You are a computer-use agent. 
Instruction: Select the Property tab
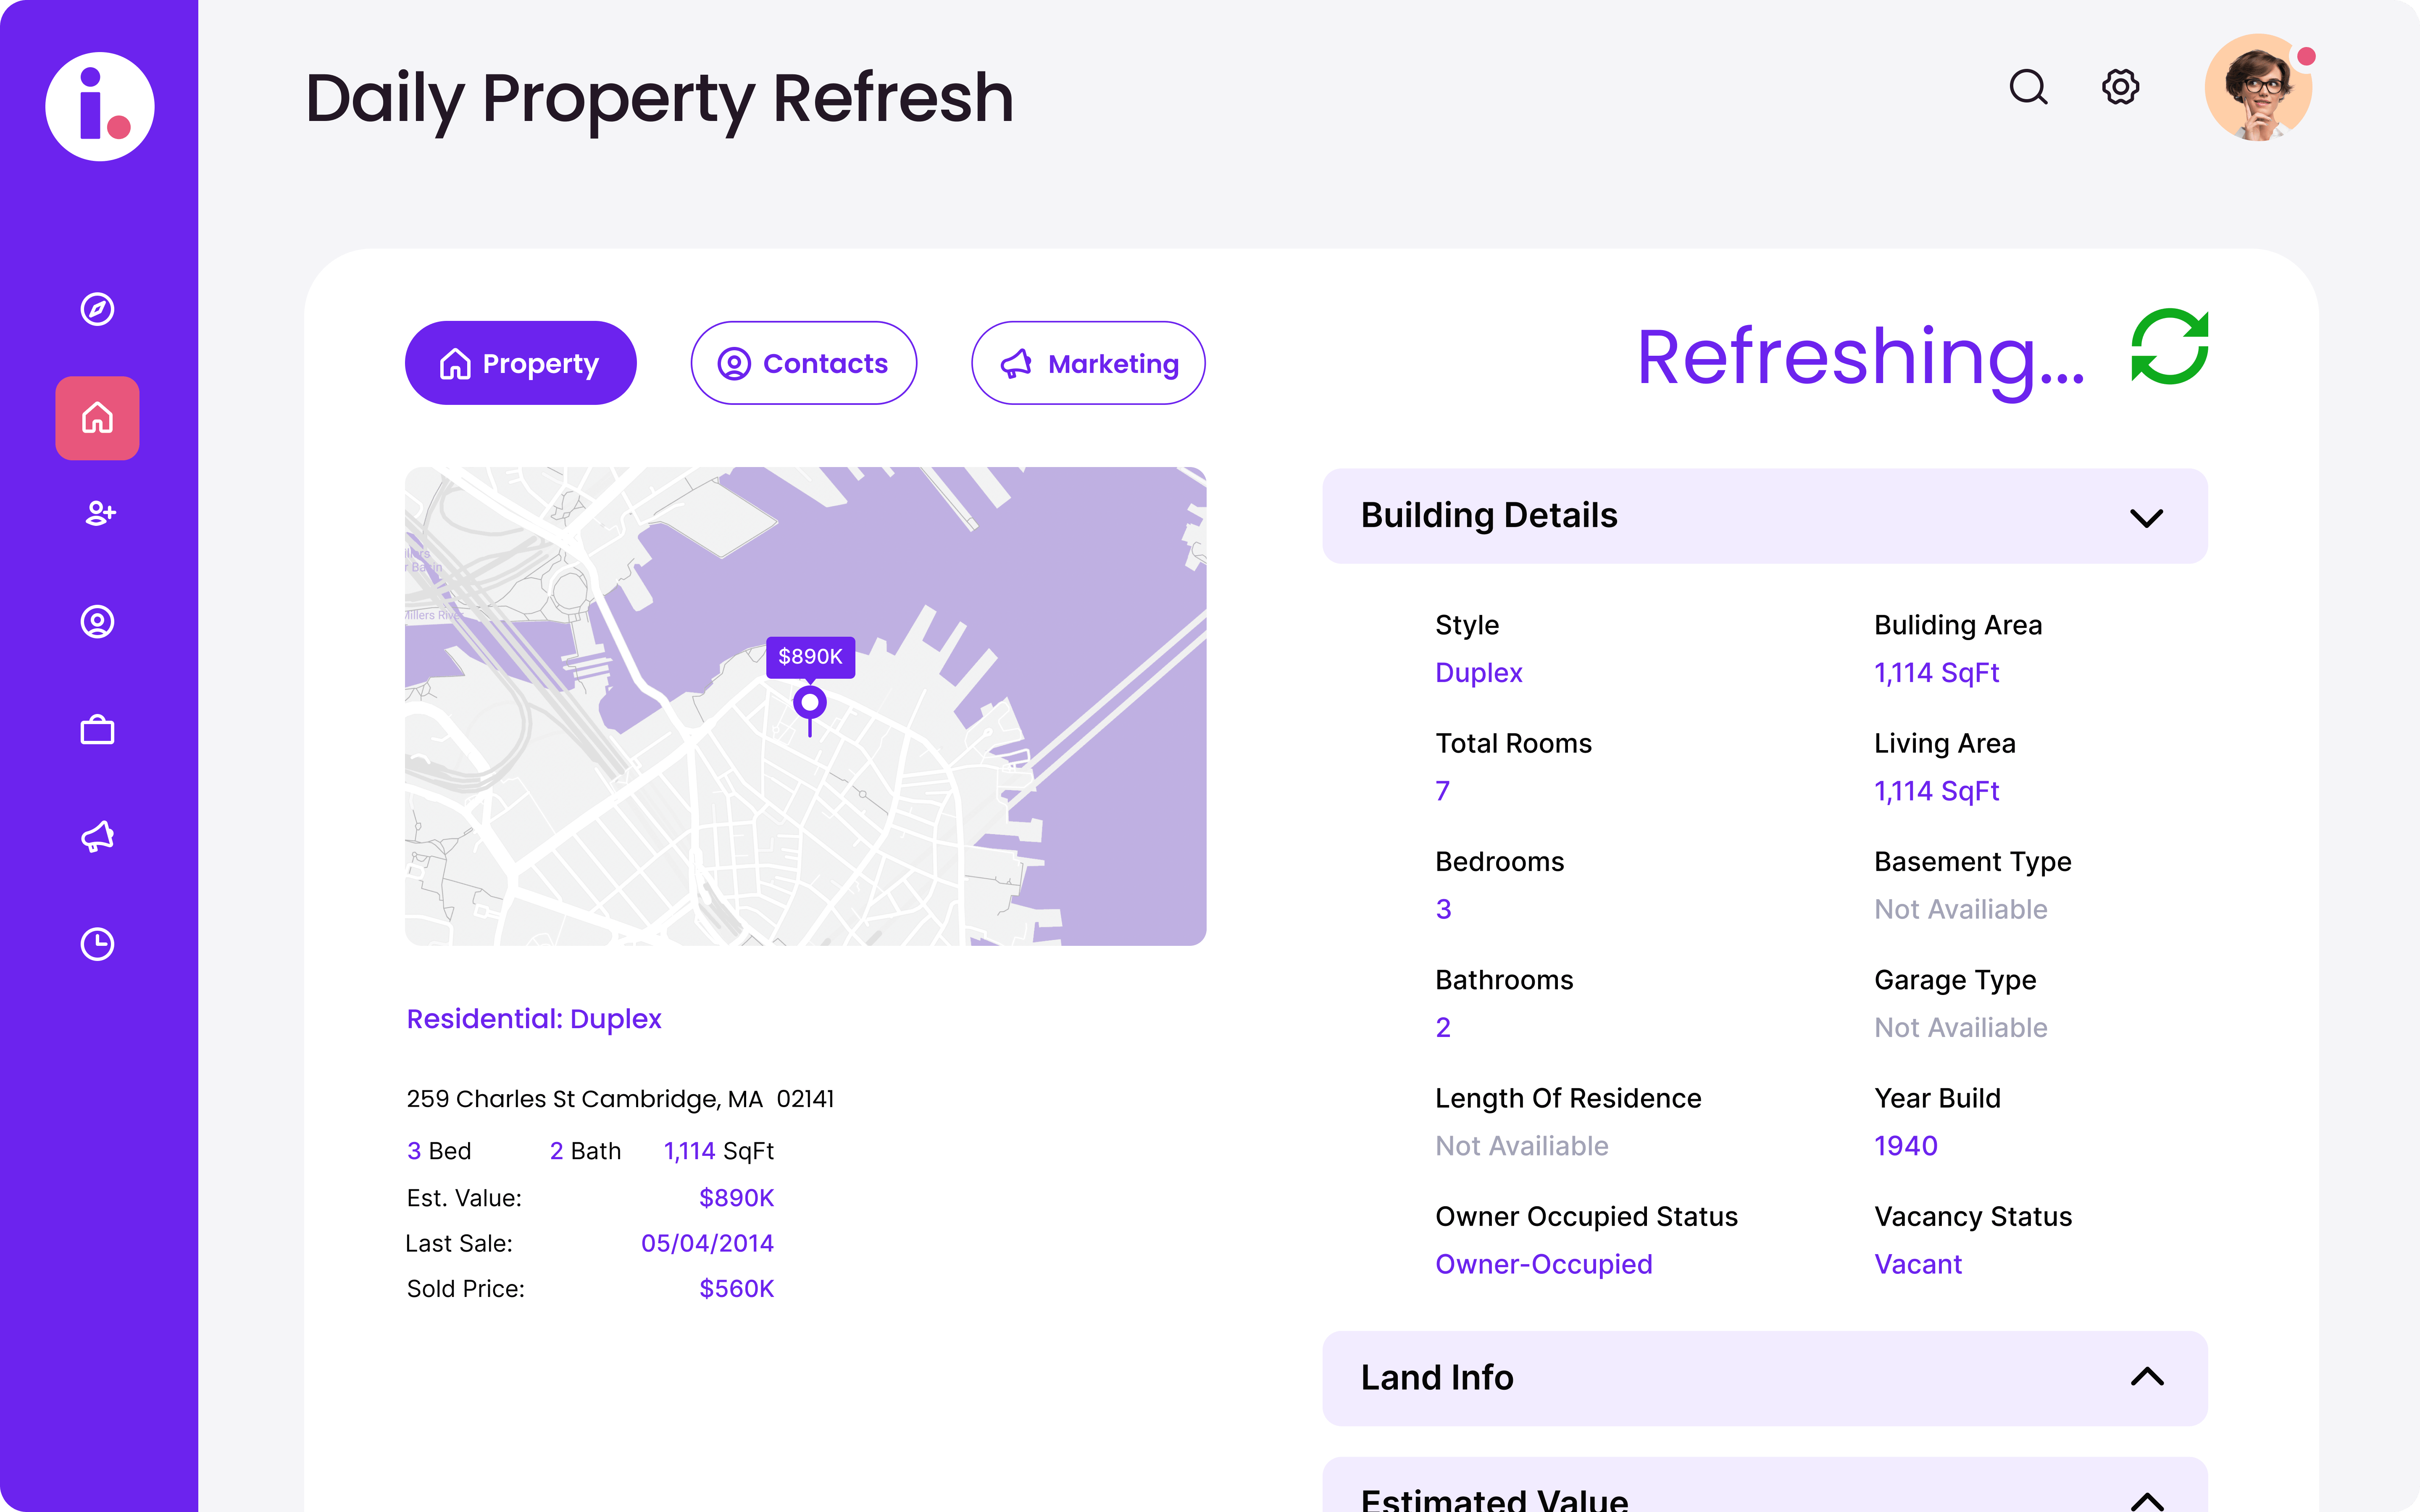tap(520, 363)
